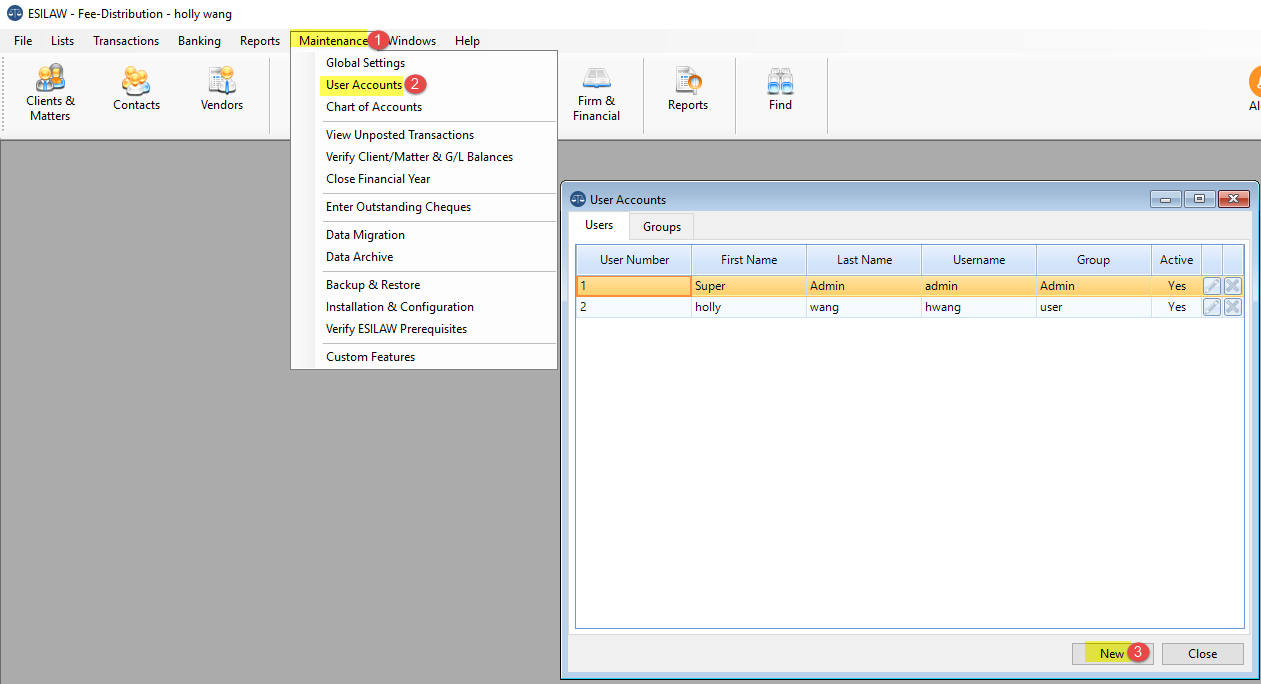Open the Windows menu
1261x684 pixels.
pos(412,41)
